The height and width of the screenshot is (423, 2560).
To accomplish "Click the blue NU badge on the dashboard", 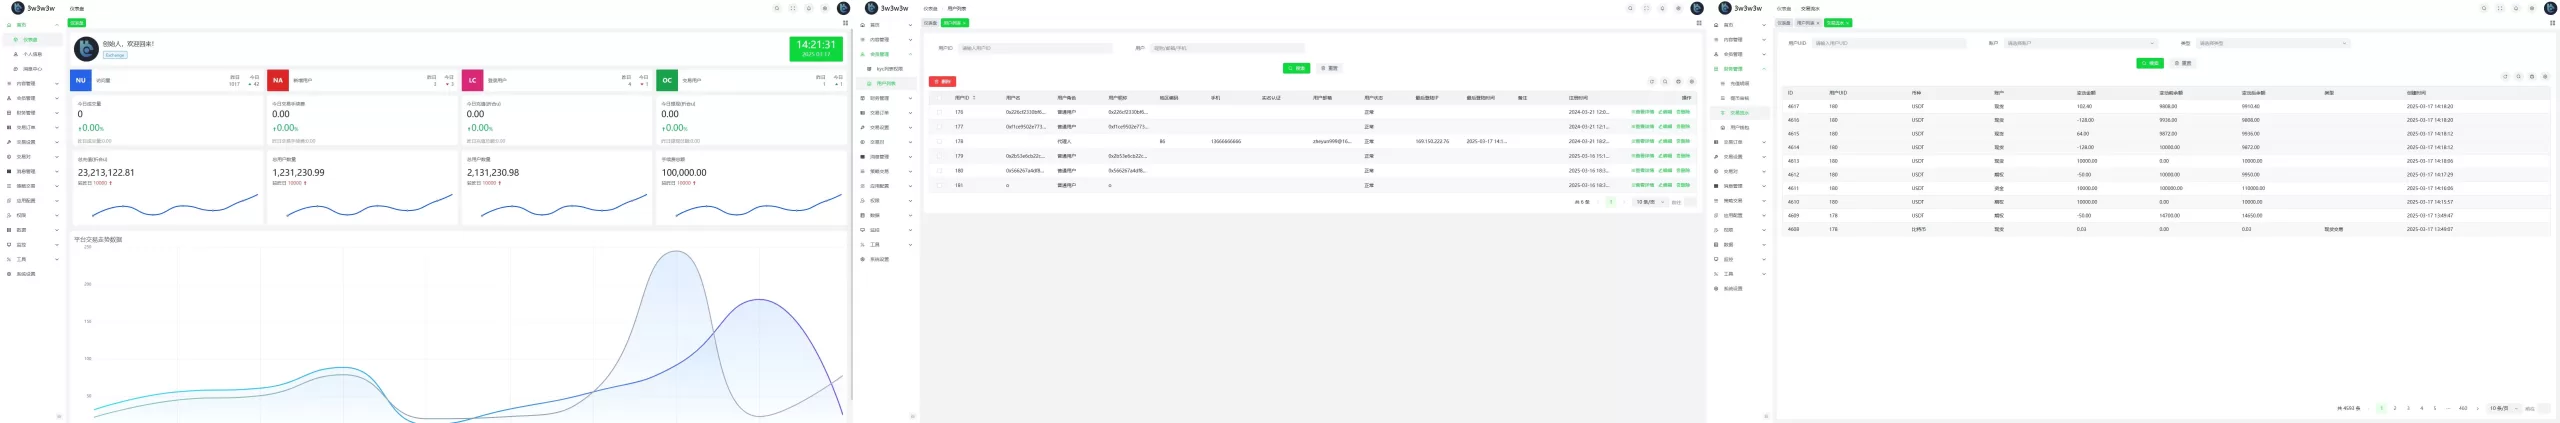I will coord(81,81).
